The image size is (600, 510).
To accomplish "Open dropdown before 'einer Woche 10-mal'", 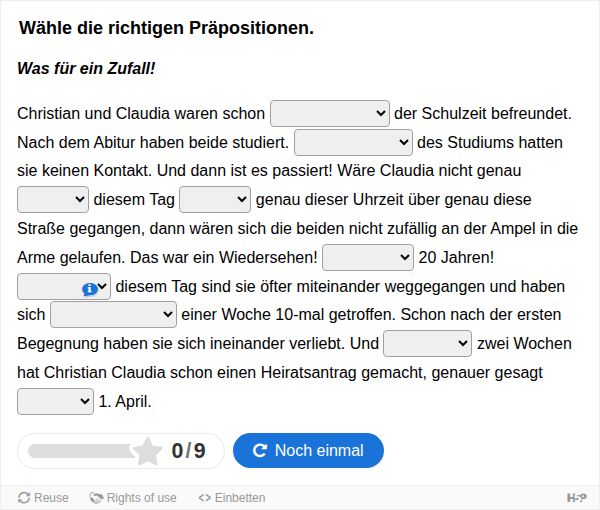I will pos(113,314).
